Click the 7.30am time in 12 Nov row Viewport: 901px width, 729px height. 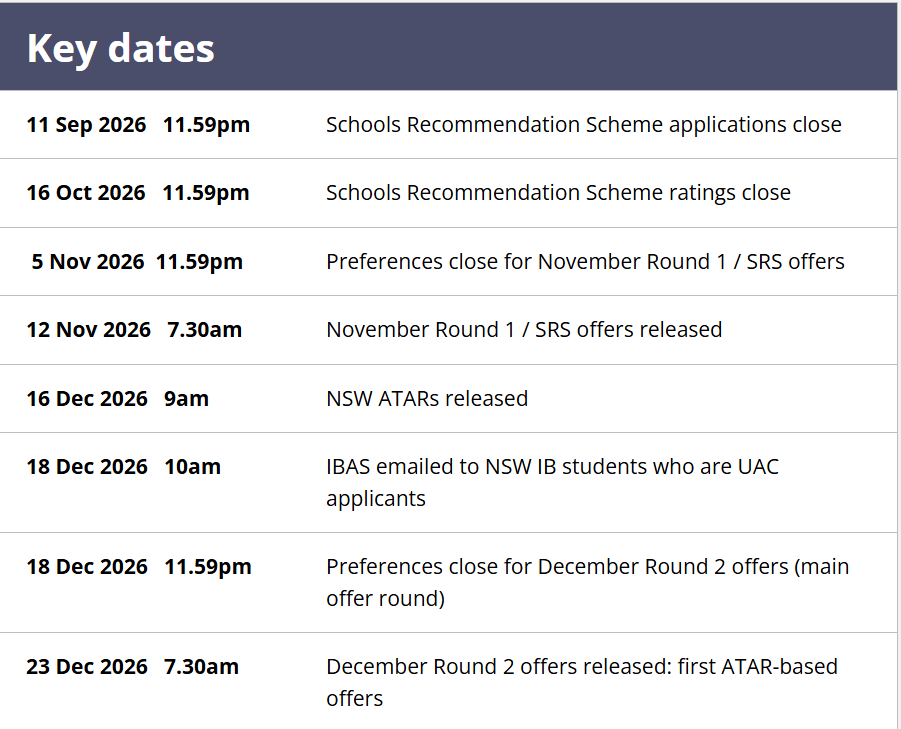pos(205,330)
